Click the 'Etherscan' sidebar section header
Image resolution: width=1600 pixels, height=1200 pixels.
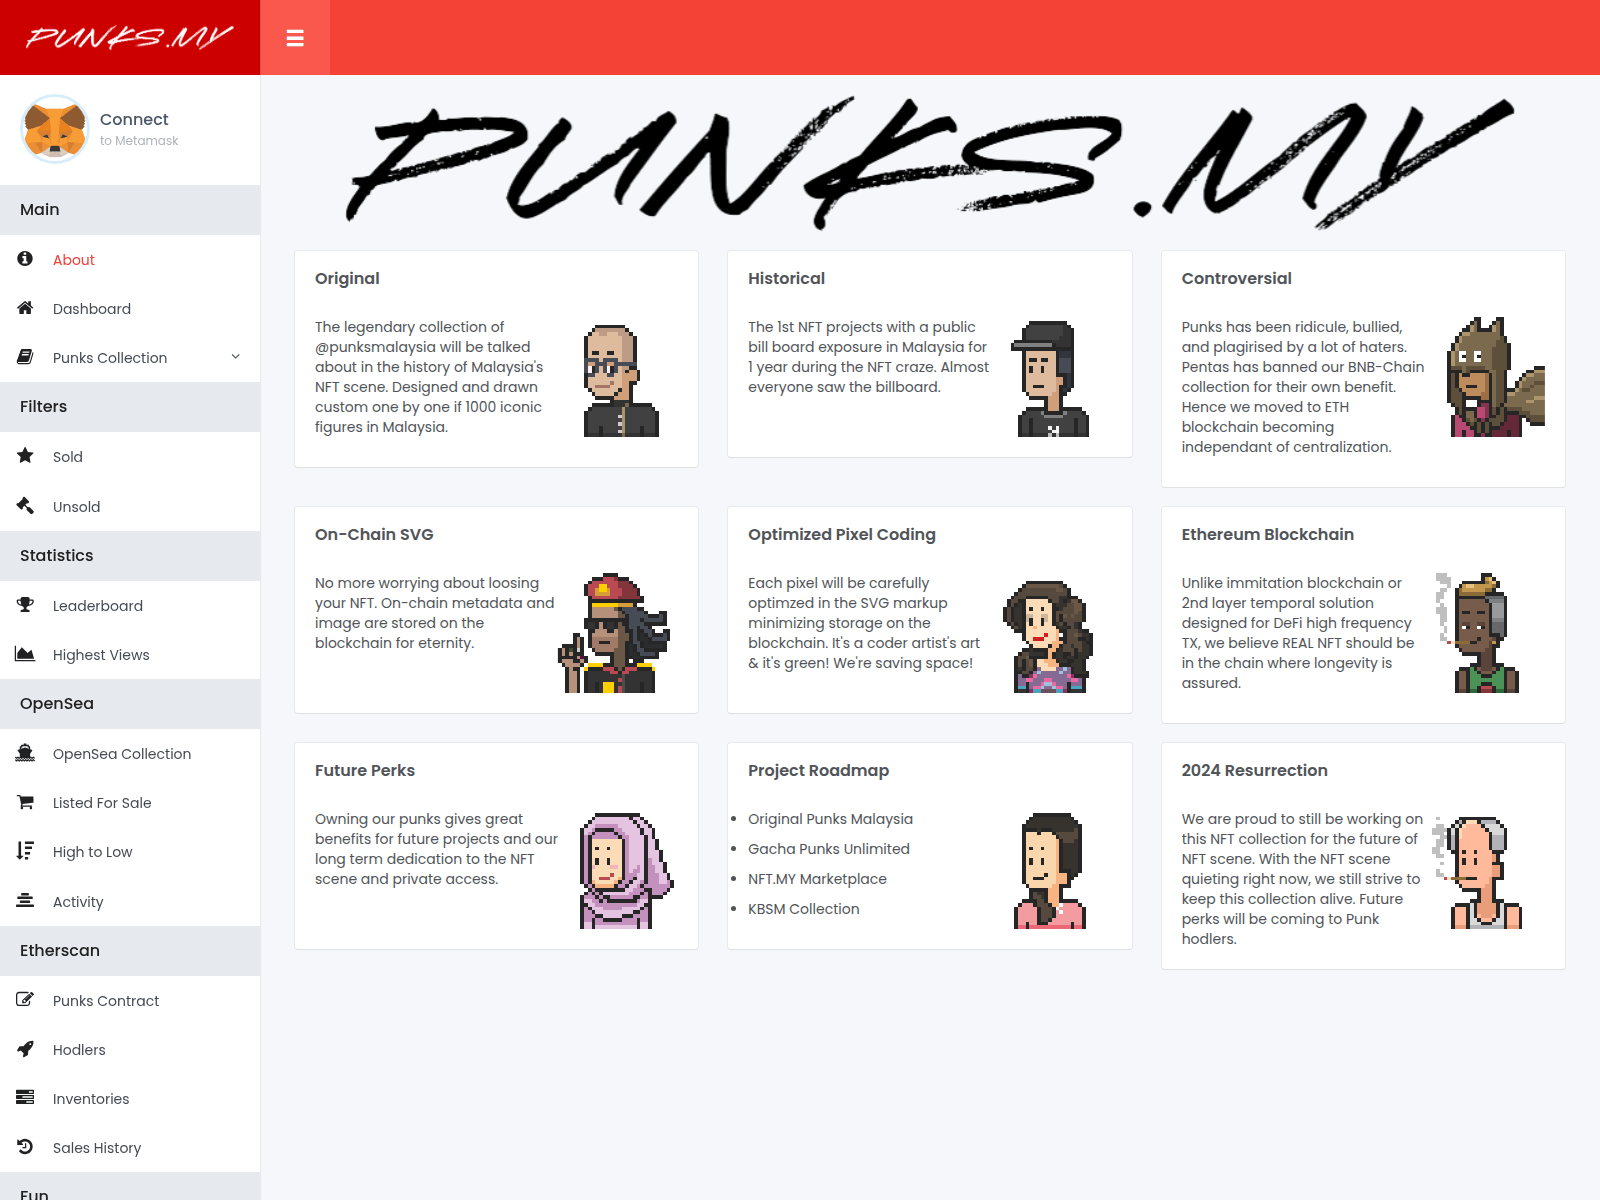click(130, 951)
